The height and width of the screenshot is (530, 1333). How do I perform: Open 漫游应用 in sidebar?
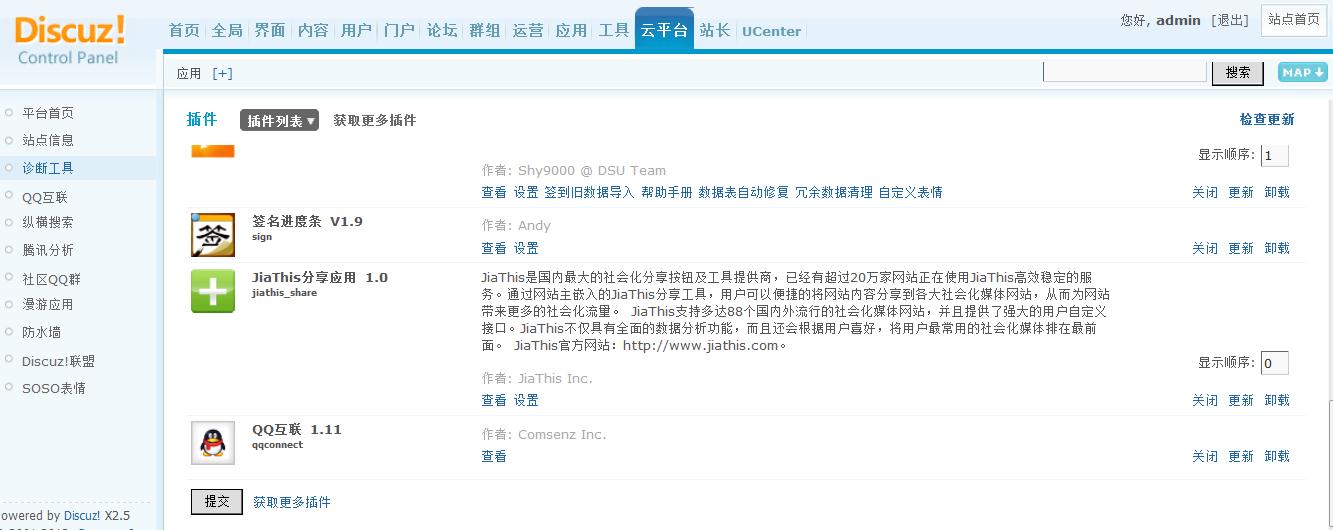click(x=48, y=304)
